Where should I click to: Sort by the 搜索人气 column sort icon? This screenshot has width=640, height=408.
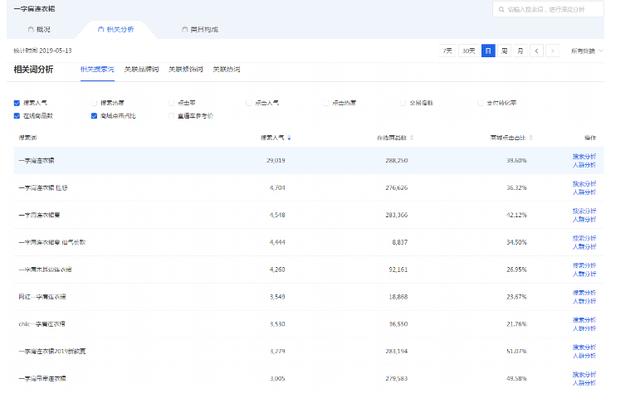(x=289, y=137)
